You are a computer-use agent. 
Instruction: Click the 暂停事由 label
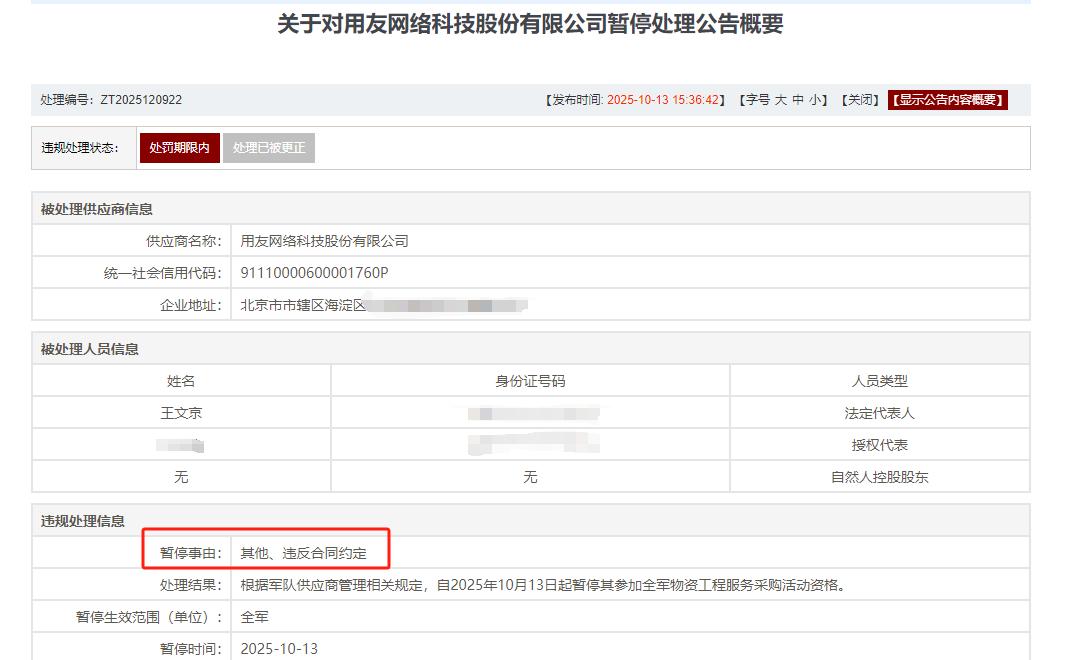point(191,553)
